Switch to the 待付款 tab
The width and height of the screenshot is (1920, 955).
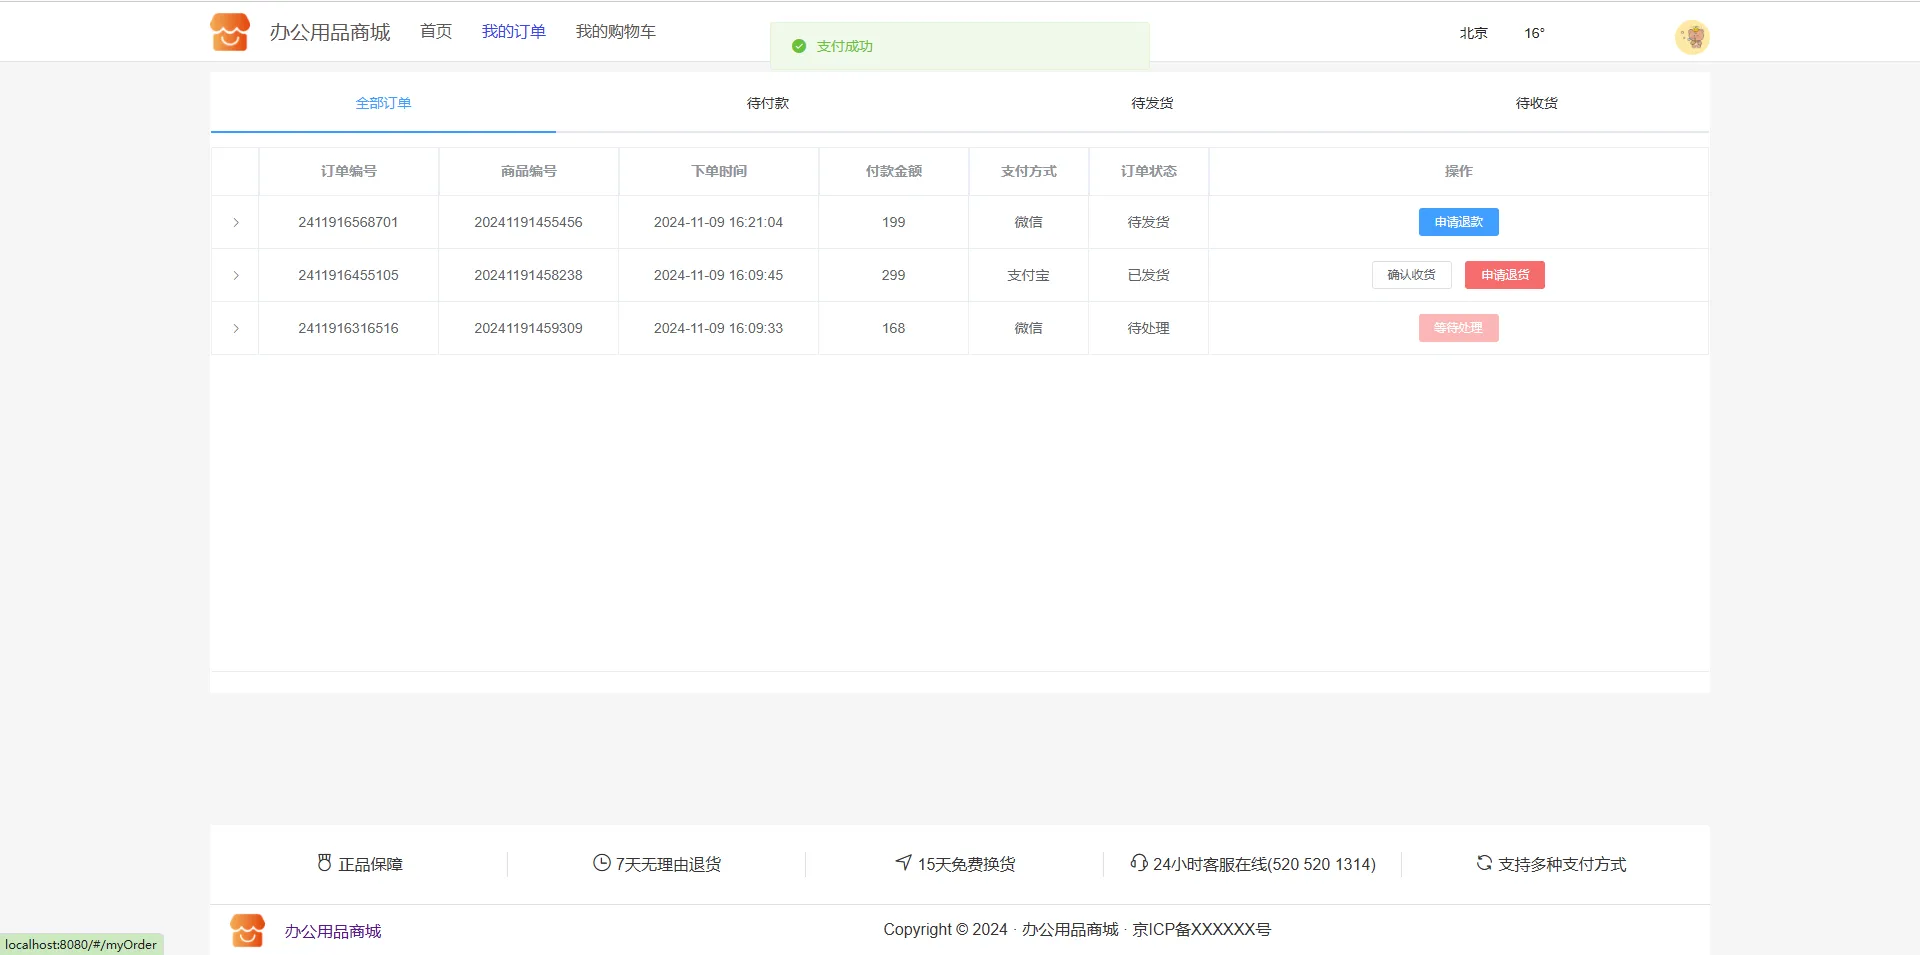(767, 103)
